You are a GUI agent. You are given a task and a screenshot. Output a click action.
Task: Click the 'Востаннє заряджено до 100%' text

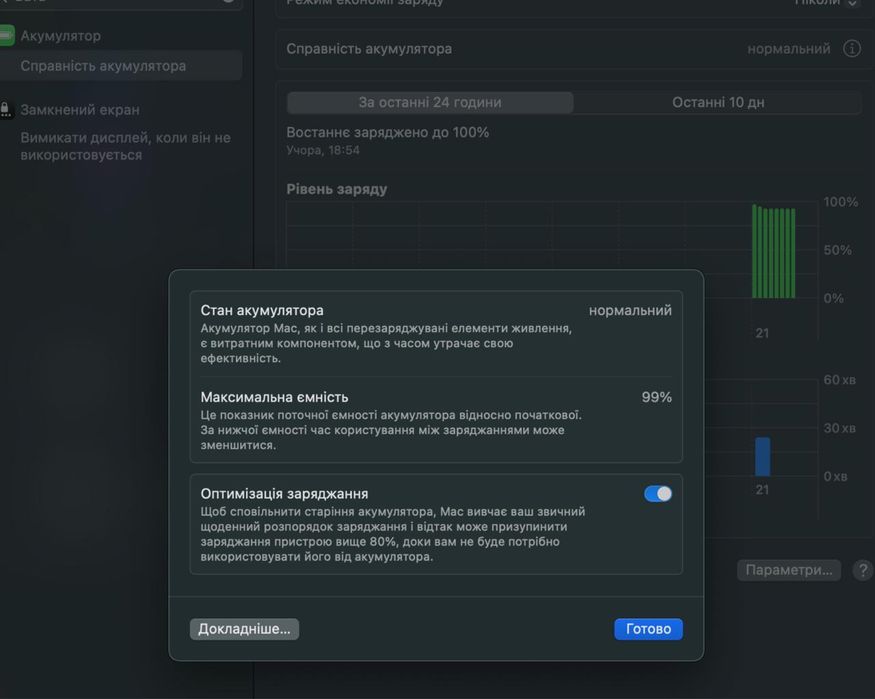(387, 133)
